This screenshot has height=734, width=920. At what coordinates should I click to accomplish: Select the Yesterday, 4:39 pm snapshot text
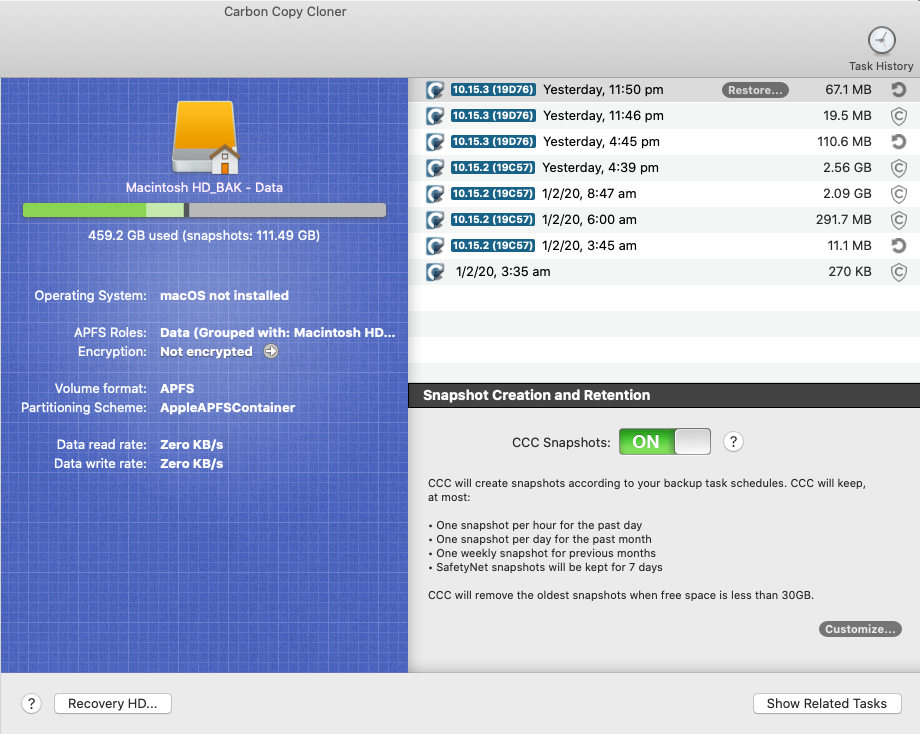(x=600, y=168)
